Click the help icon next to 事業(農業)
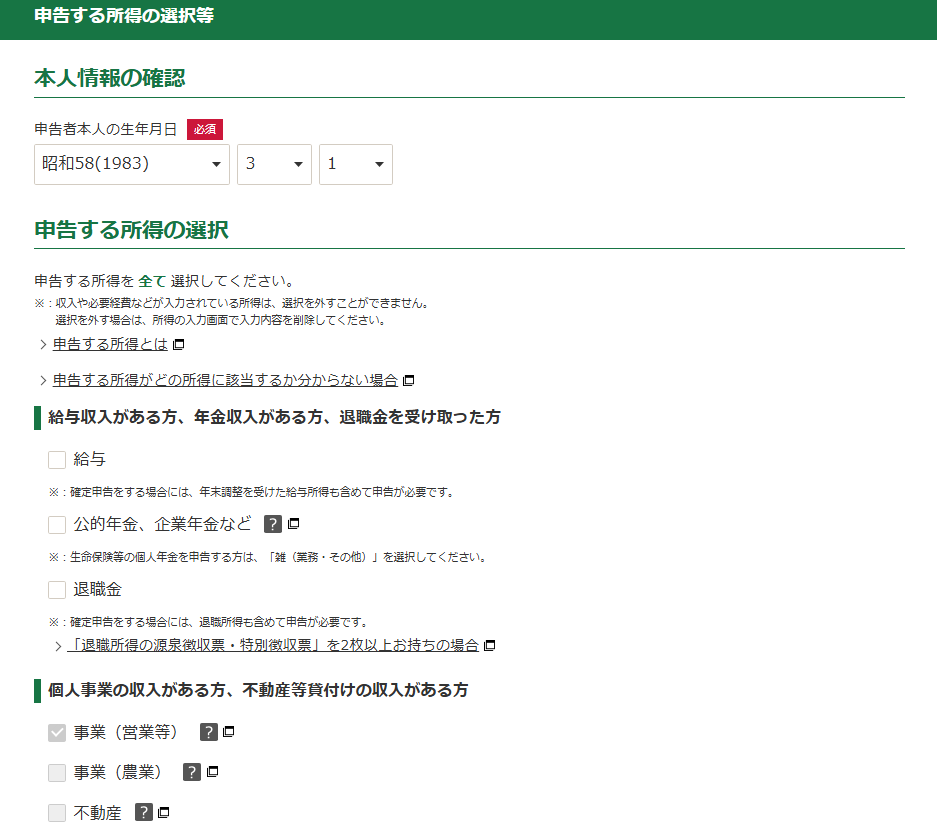Image resolution: width=937 pixels, height=838 pixels. coord(192,772)
